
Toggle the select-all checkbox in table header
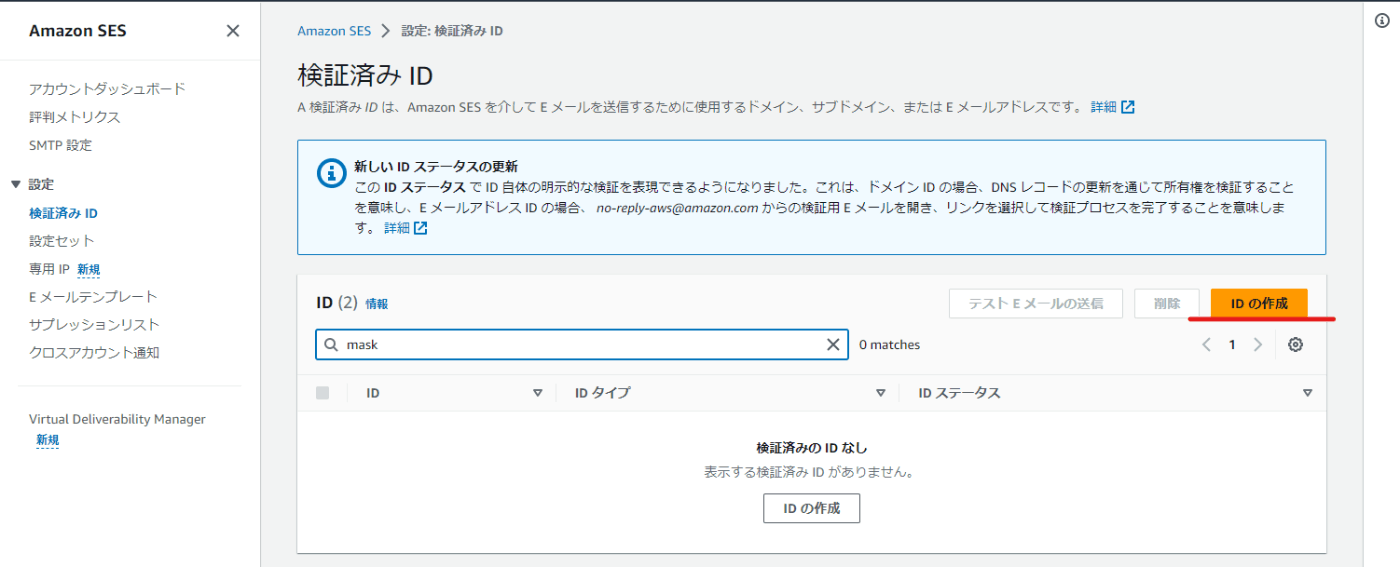pos(322,393)
